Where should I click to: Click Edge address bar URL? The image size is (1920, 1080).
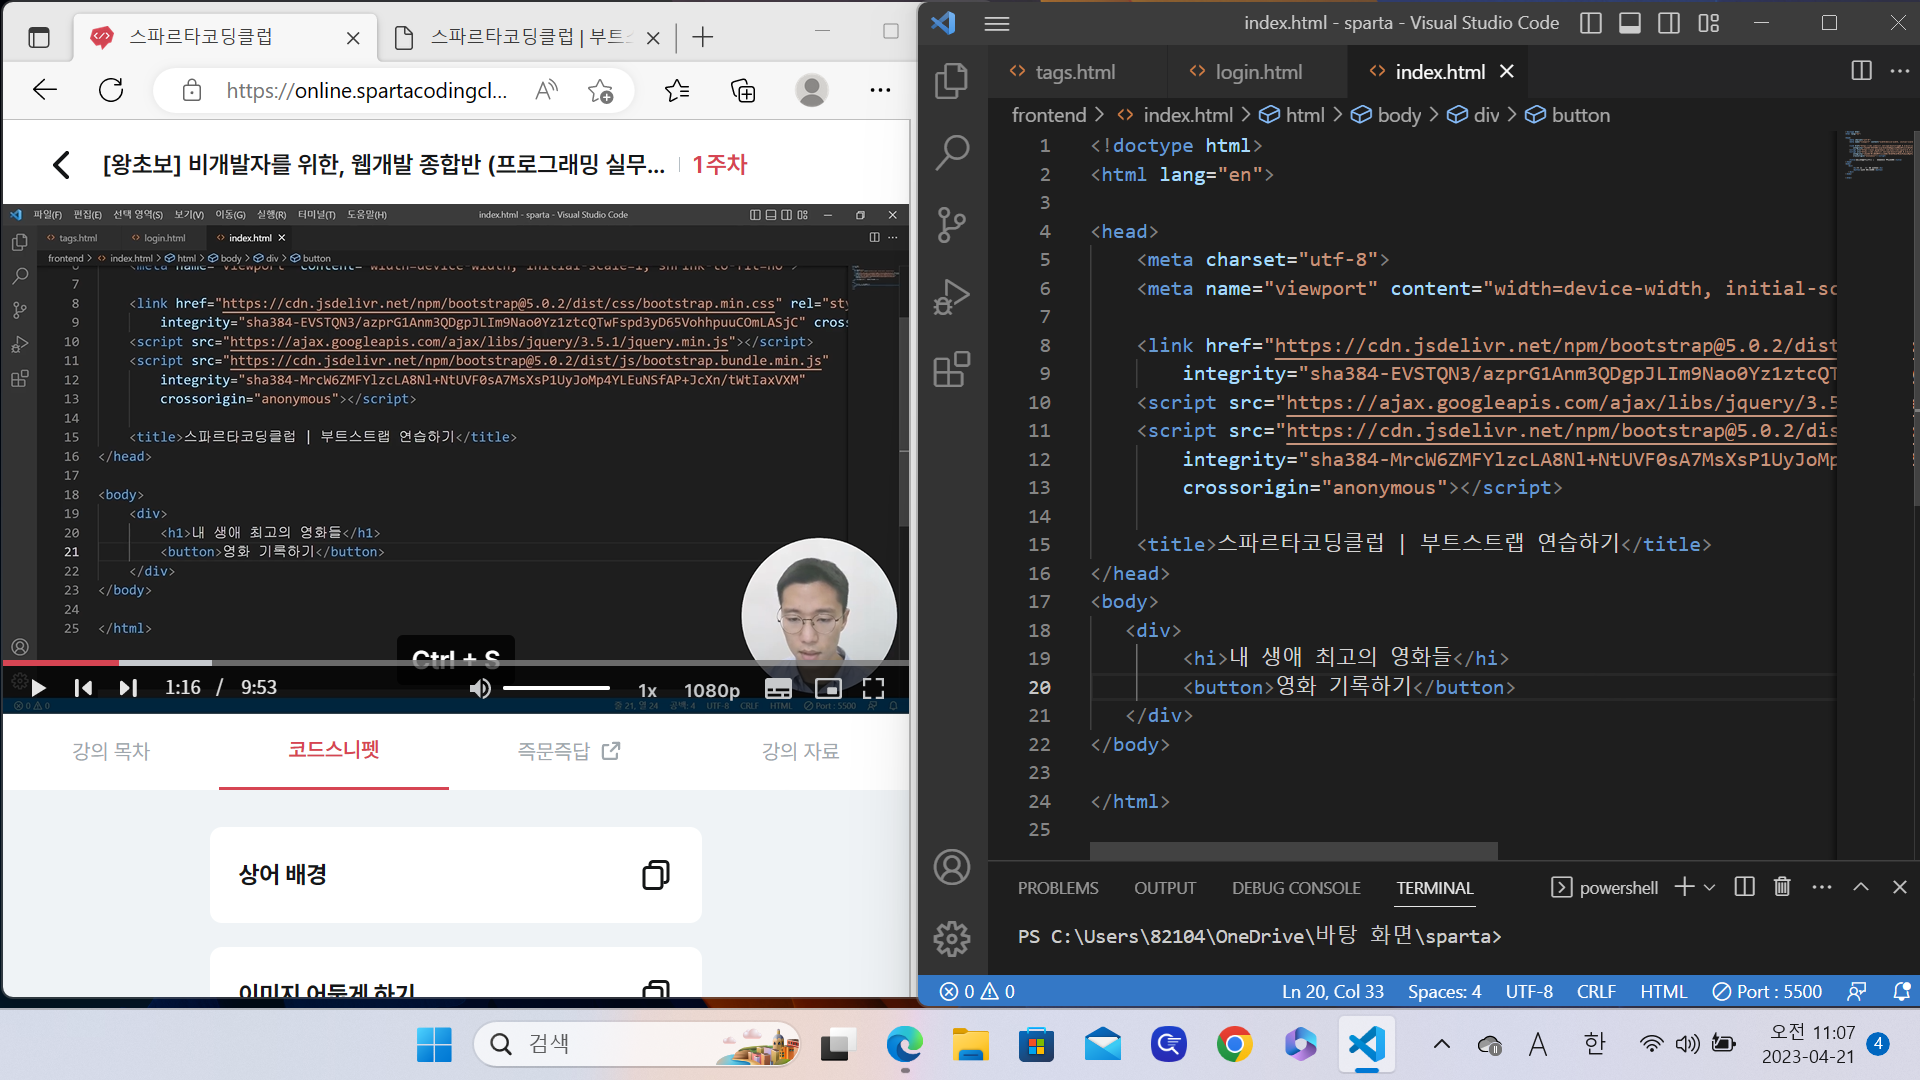(366, 91)
